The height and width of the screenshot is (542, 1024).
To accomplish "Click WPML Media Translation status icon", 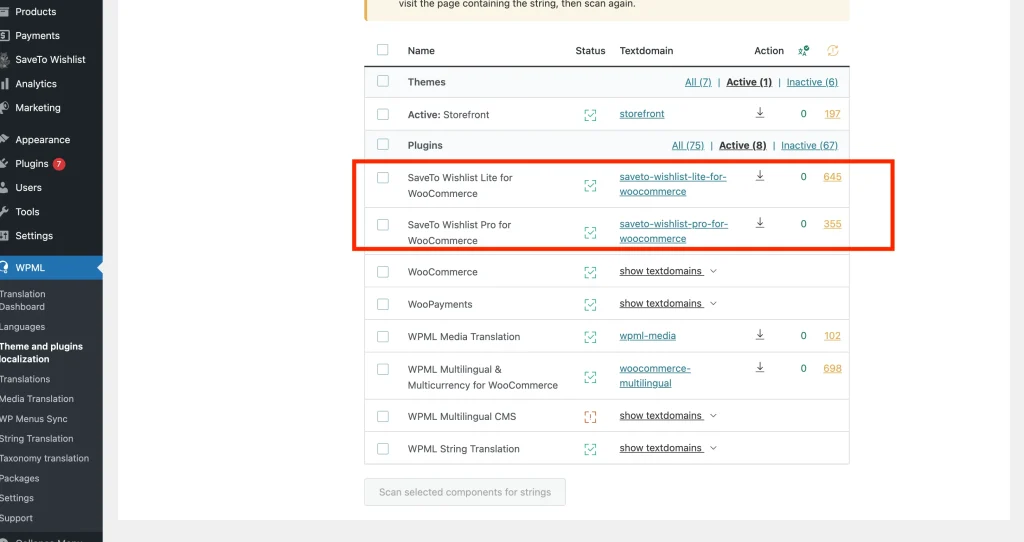I will (x=590, y=338).
